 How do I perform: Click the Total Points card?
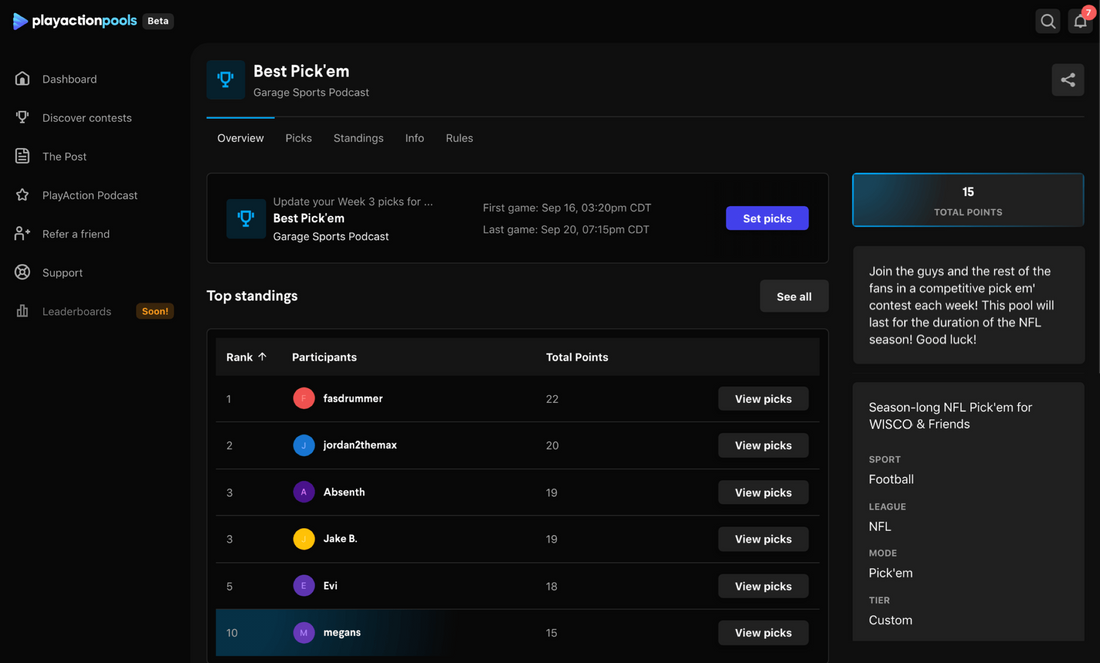[967, 200]
